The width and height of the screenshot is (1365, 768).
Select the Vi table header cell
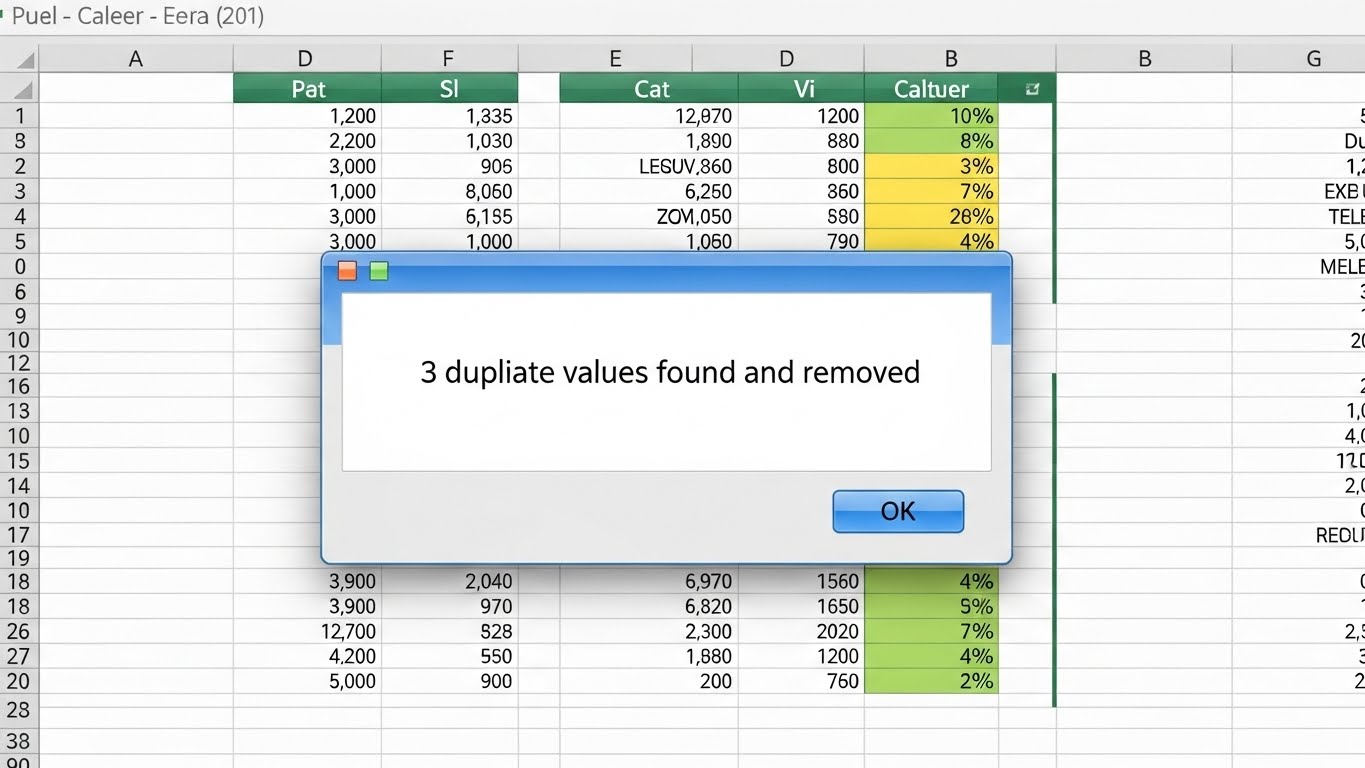(803, 89)
